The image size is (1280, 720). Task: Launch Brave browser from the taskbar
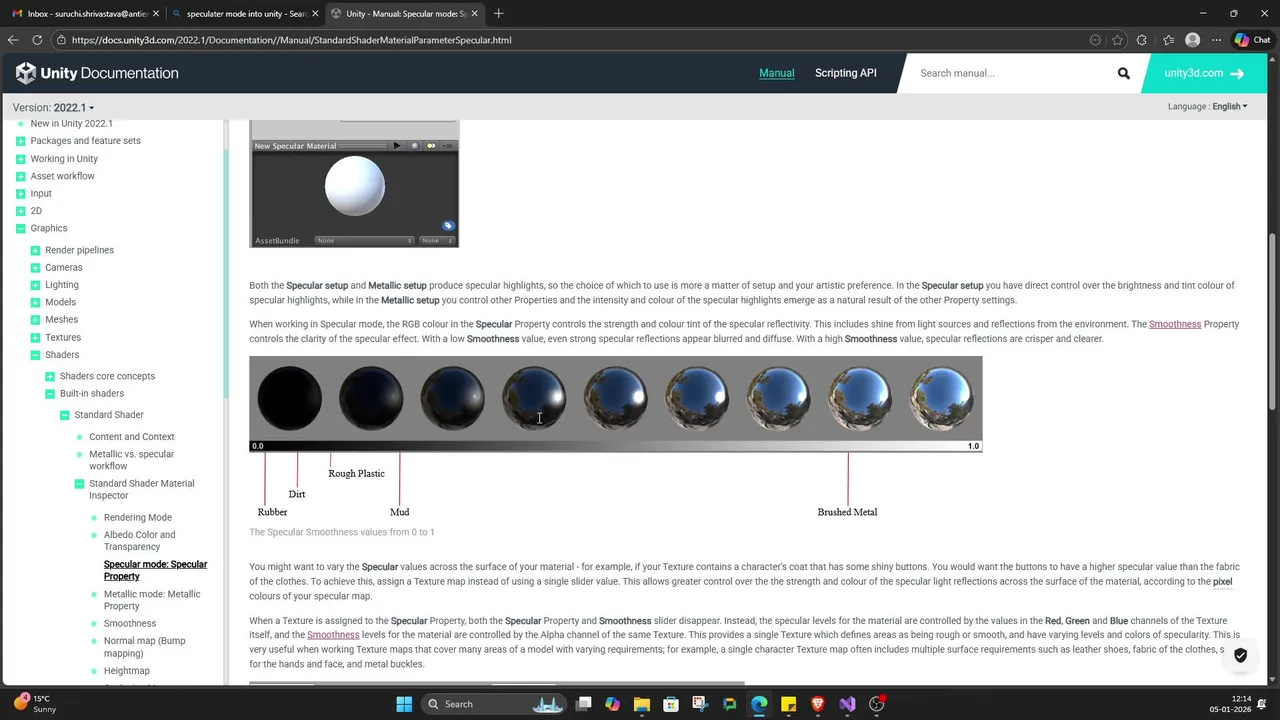[818, 704]
